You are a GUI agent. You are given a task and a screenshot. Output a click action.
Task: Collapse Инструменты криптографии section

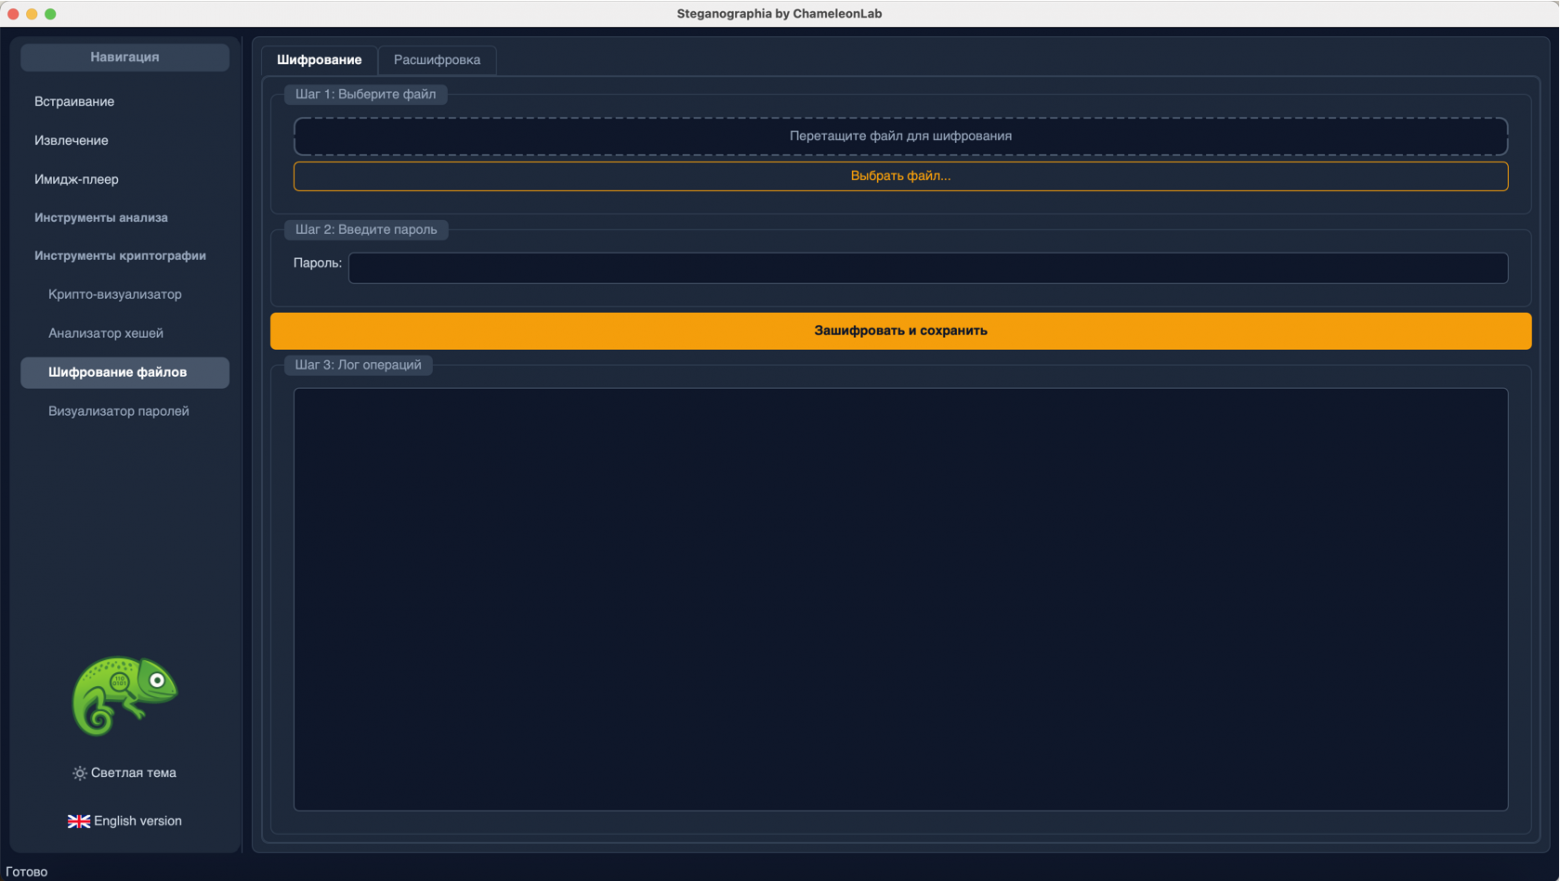[120, 256]
